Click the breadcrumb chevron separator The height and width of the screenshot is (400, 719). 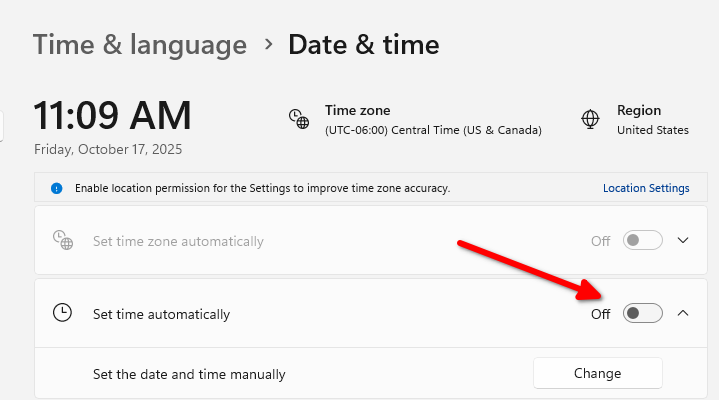pos(268,44)
